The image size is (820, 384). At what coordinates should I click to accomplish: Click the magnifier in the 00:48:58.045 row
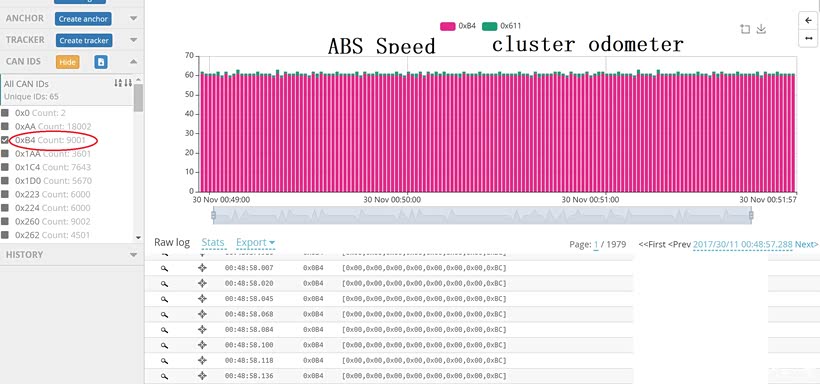pyautogui.click(x=164, y=299)
